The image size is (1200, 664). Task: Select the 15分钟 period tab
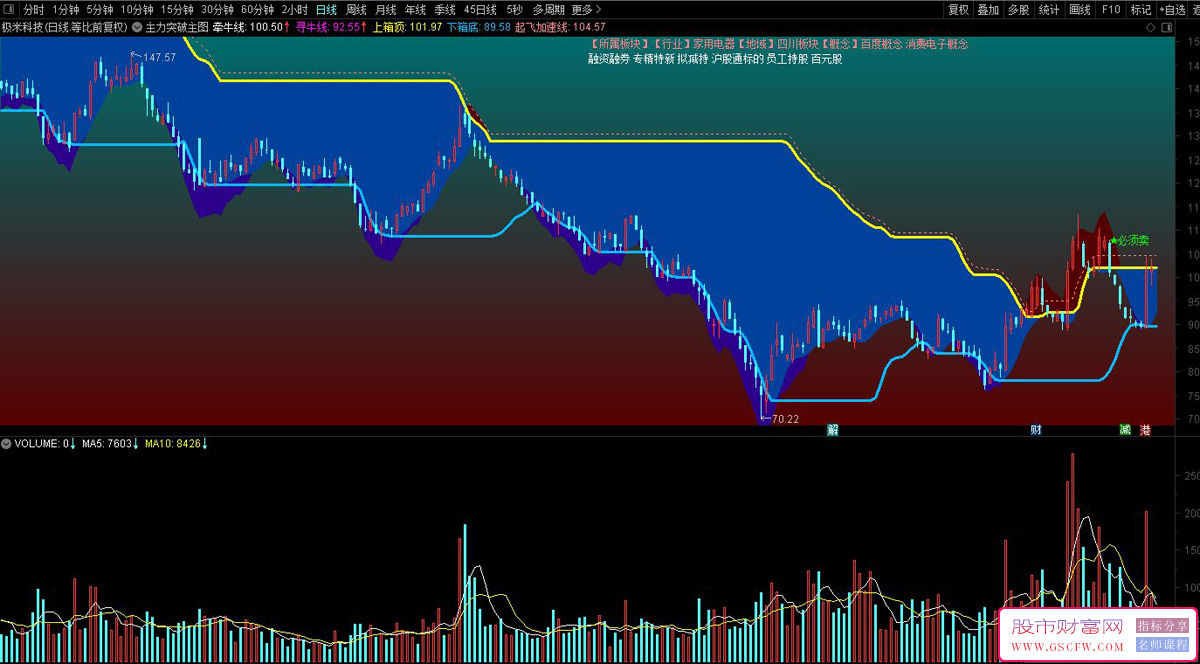tap(177, 9)
